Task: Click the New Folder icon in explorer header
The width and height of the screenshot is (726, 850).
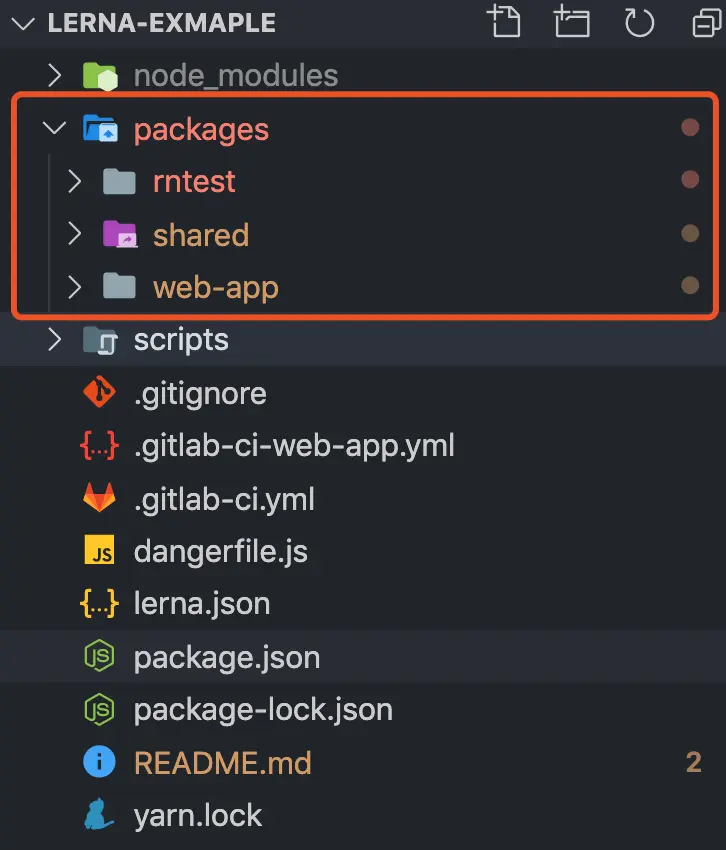Action: tap(572, 22)
